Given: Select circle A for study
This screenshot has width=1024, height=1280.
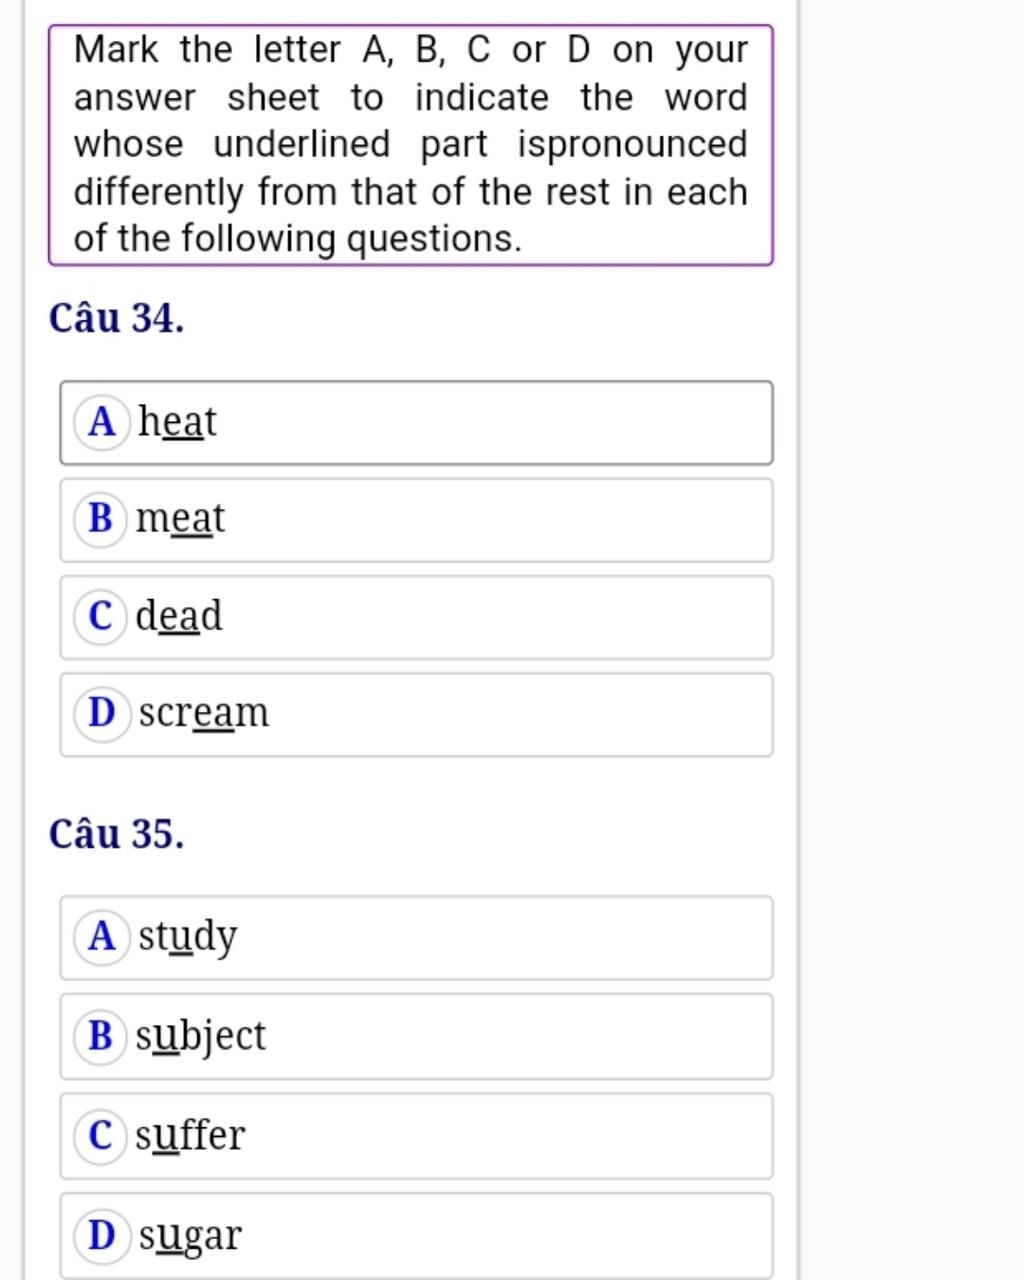Looking at the screenshot, I should (102, 937).
